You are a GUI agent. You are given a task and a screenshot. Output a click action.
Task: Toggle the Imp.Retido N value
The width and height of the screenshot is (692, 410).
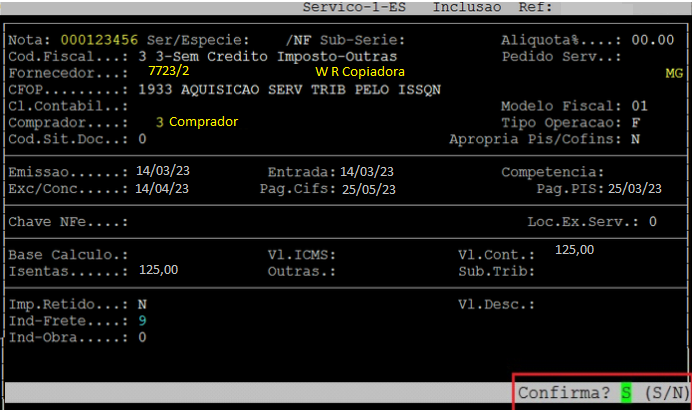(x=142, y=304)
